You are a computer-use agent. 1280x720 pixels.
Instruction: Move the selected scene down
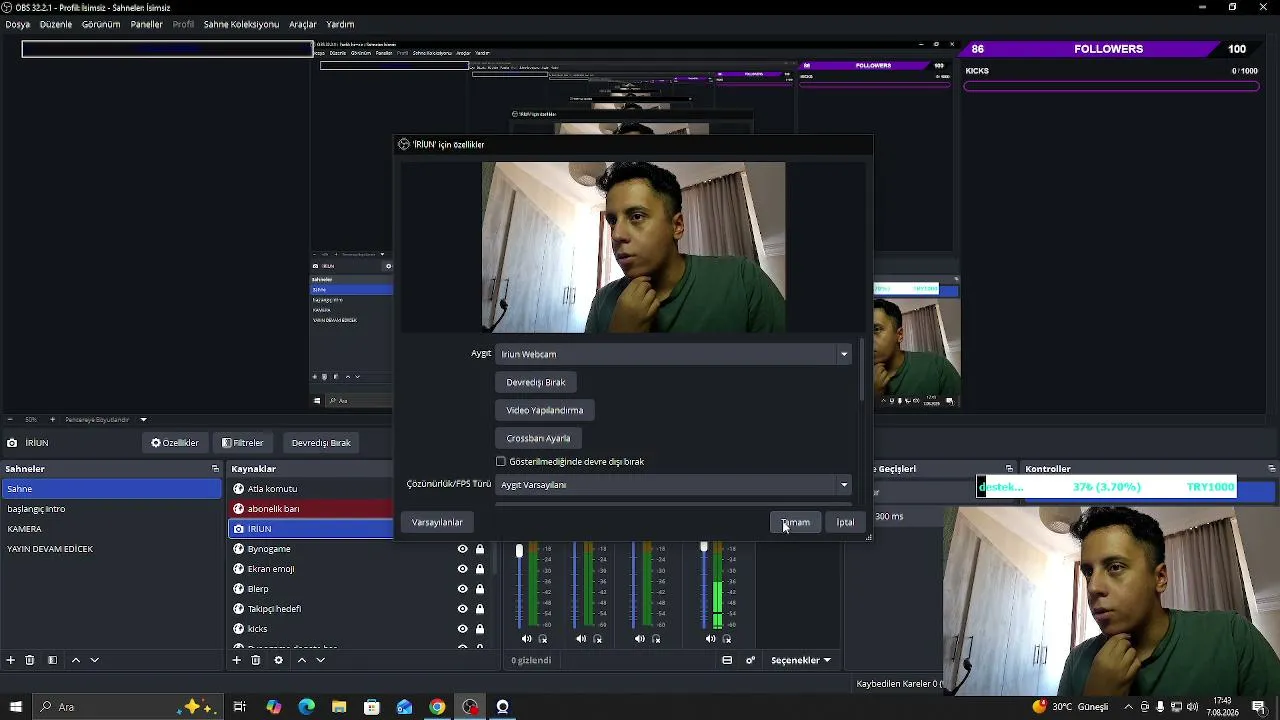pyautogui.click(x=95, y=660)
